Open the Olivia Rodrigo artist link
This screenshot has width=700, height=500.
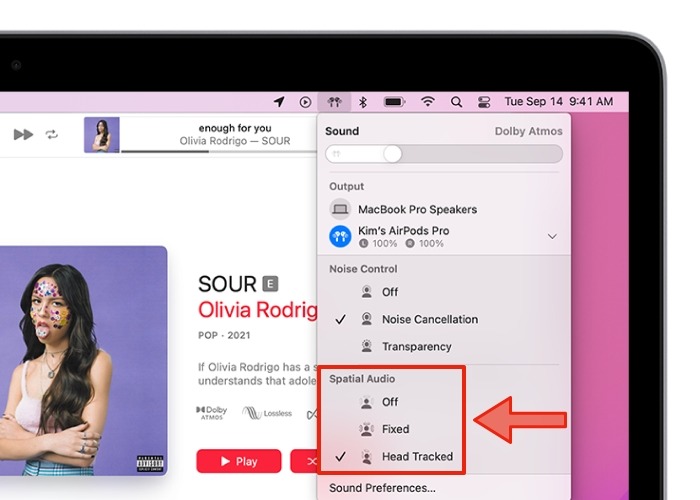coord(258,310)
